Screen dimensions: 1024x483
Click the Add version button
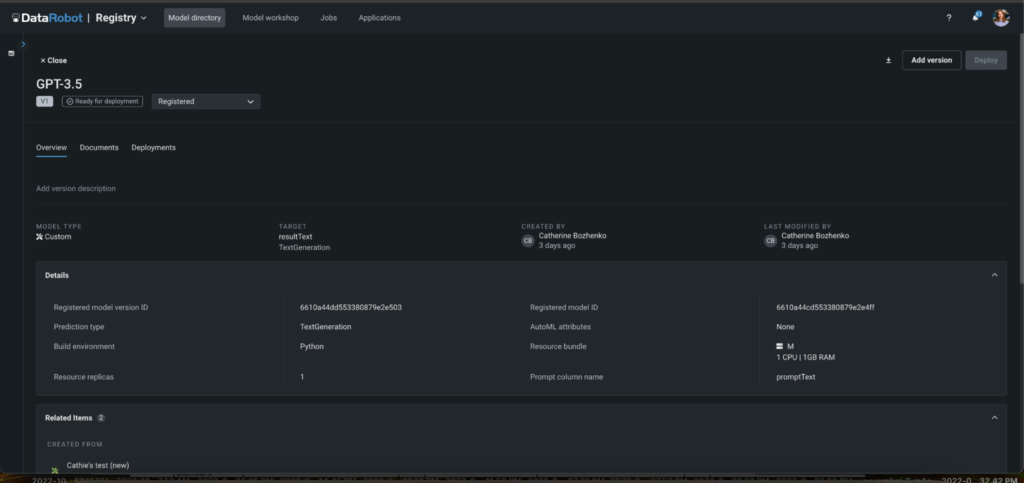click(932, 60)
